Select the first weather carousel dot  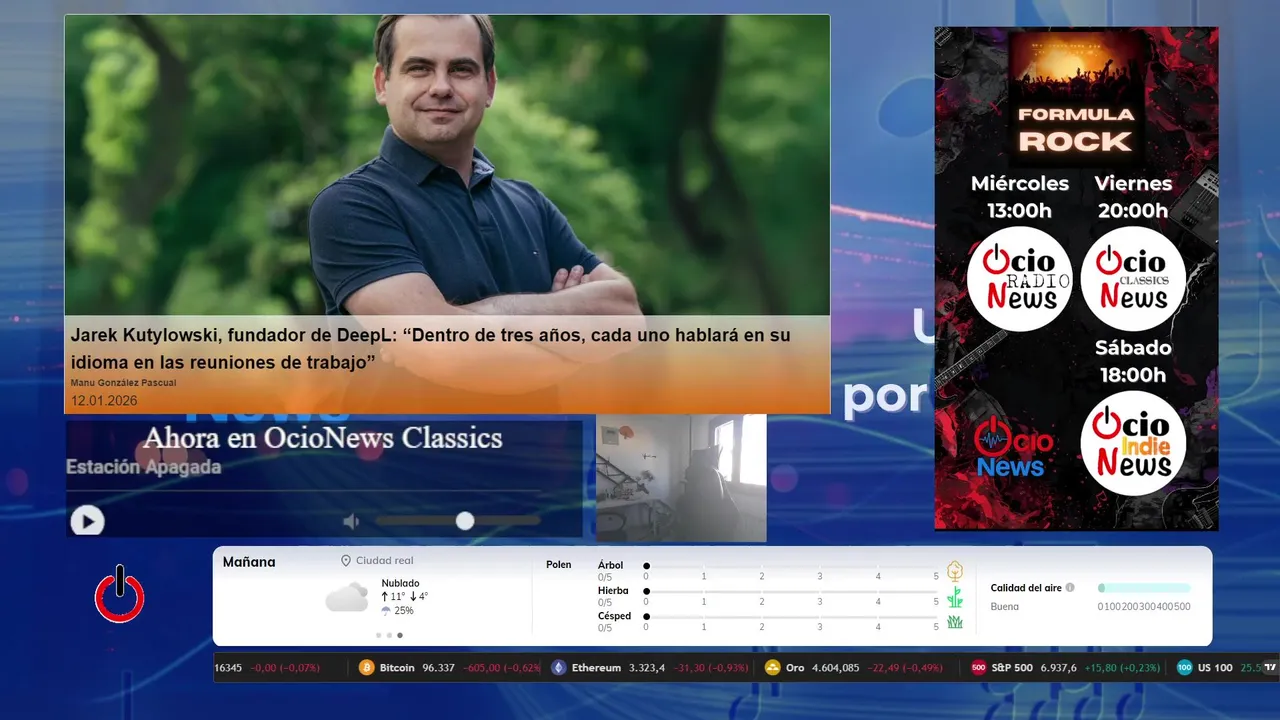pyautogui.click(x=378, y=635)
